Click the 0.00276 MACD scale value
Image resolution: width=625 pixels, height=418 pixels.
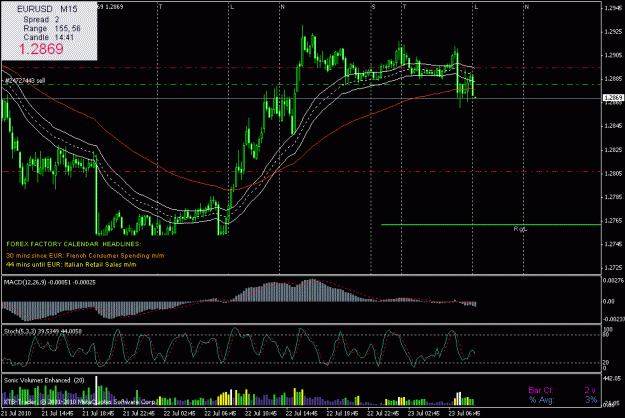point(613,281)
